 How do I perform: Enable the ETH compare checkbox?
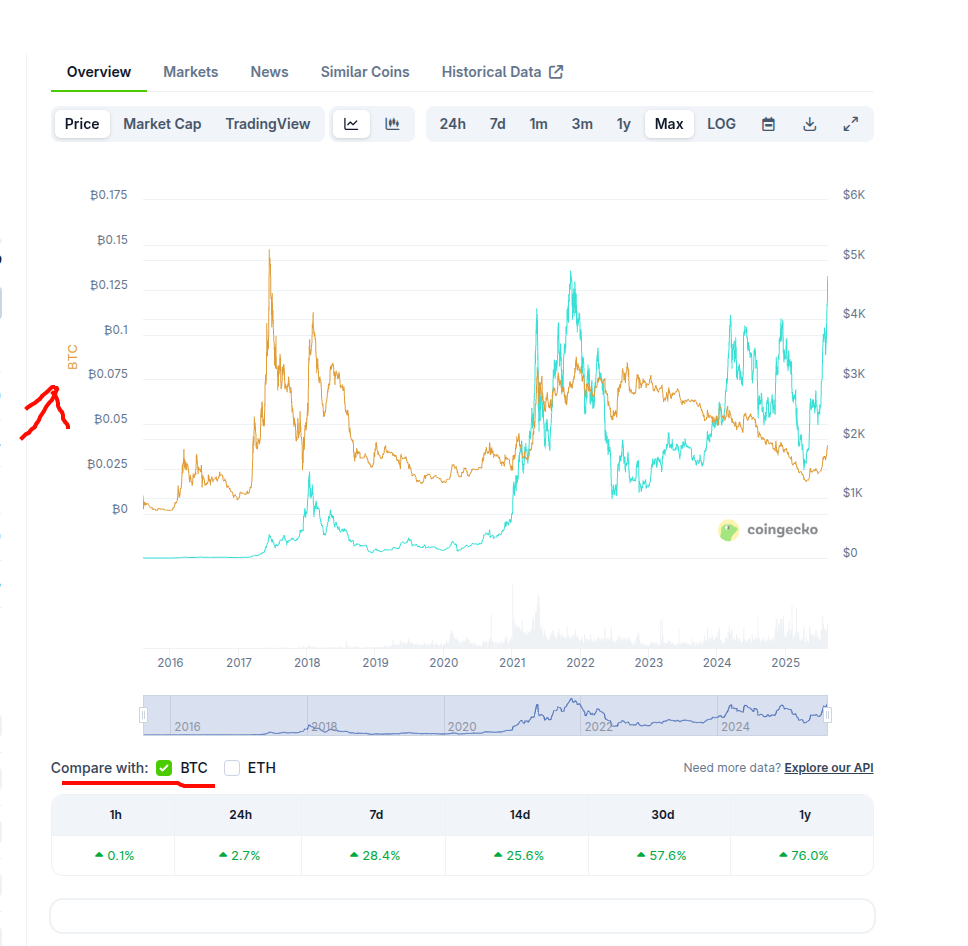232,768
